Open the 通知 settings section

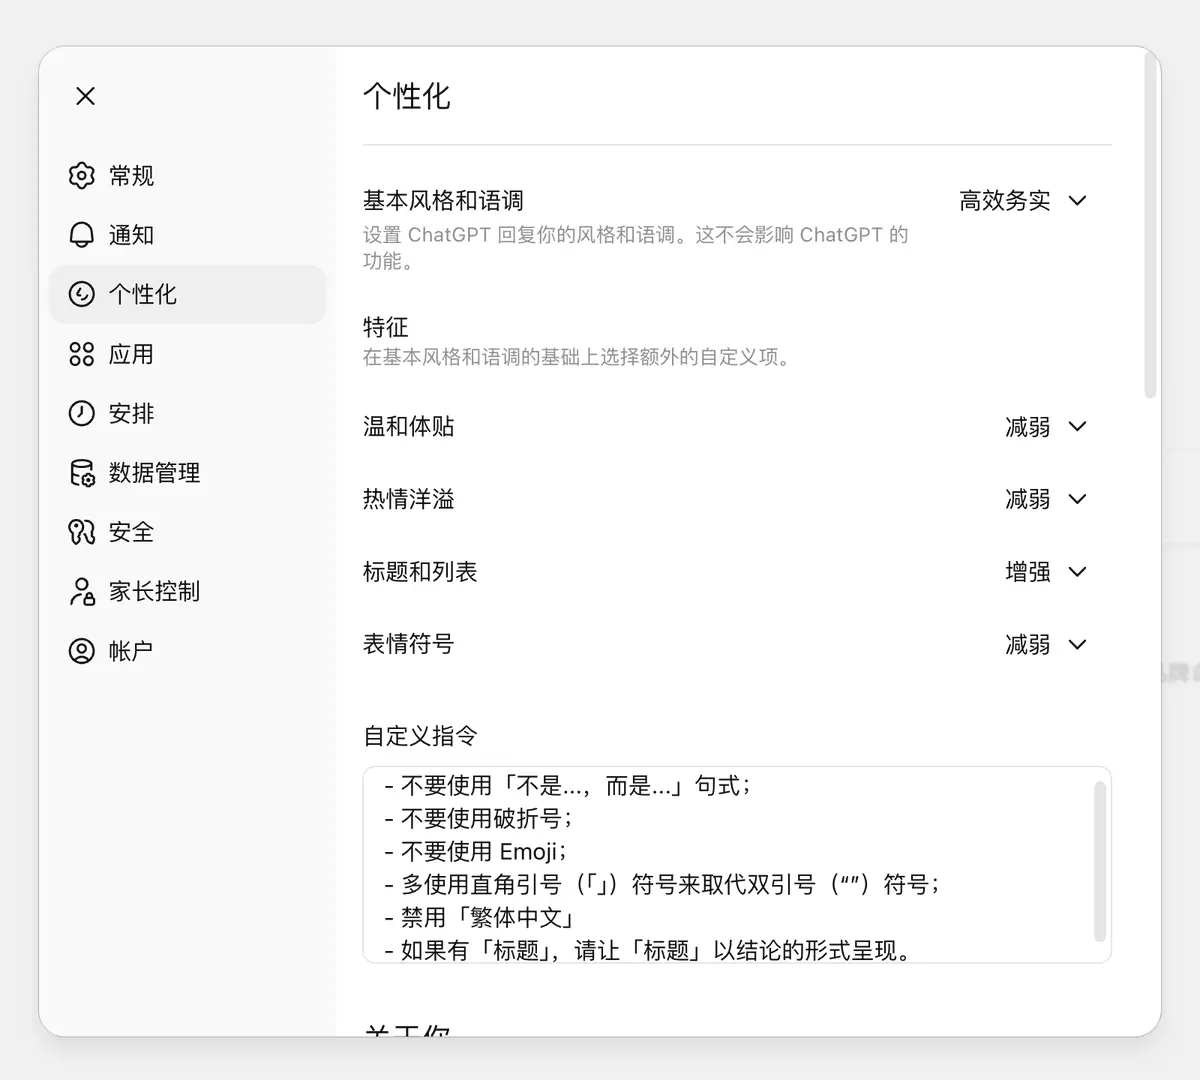point(188,235)
